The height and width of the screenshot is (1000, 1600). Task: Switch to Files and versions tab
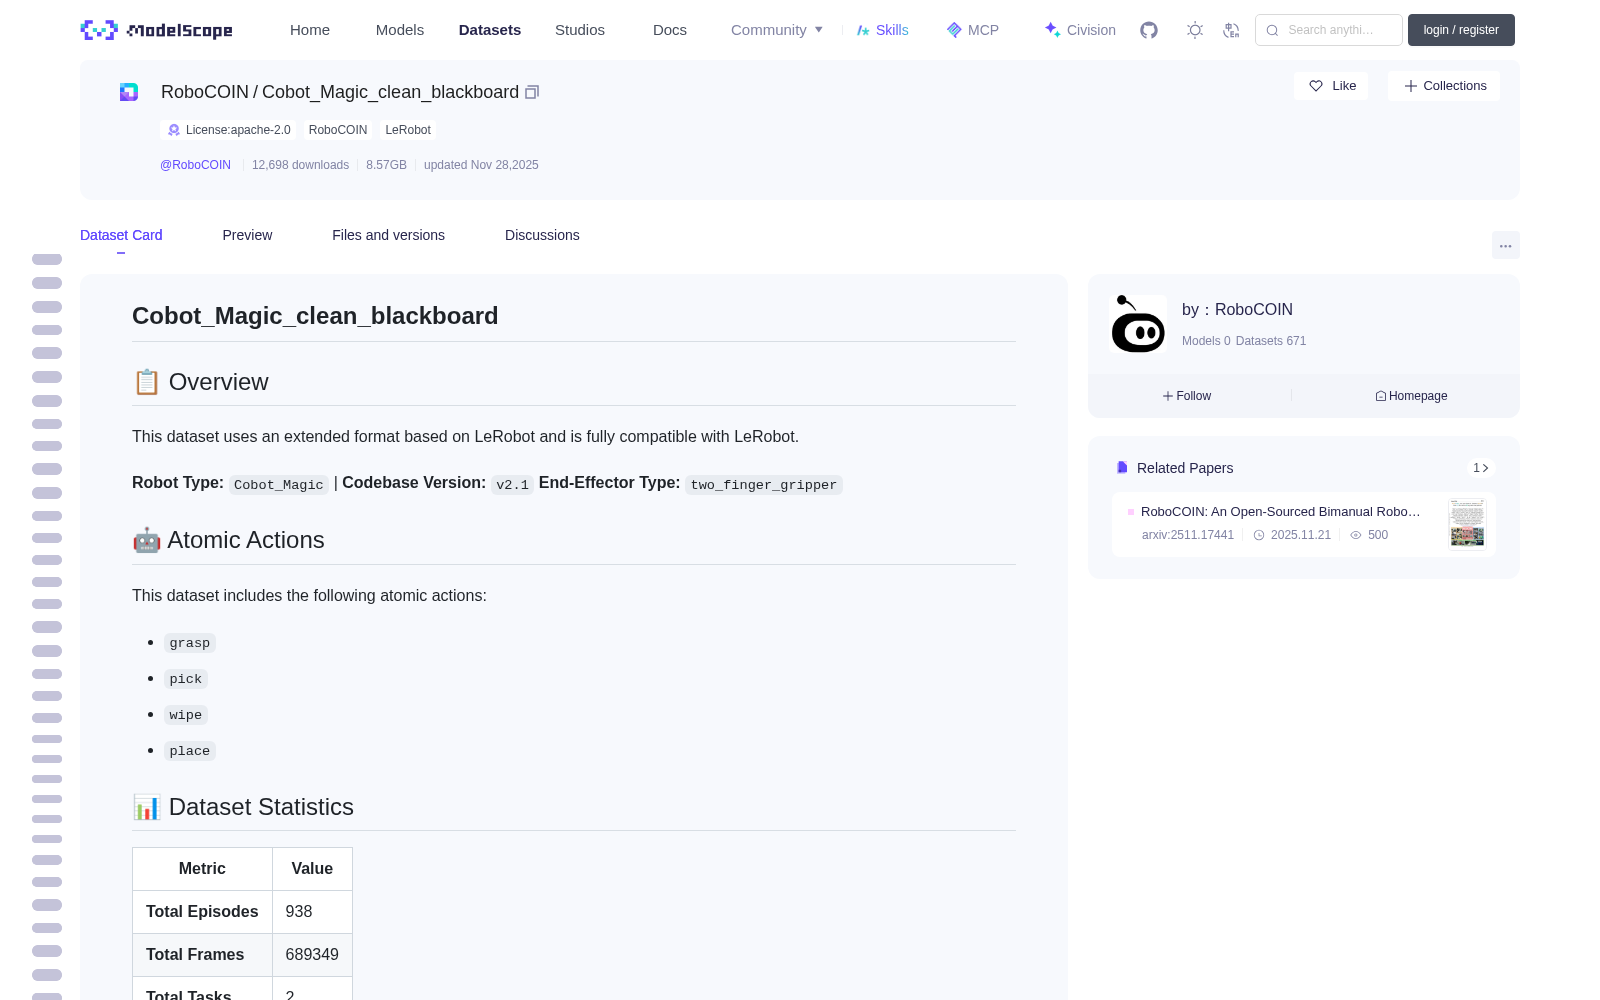point(388,235)
